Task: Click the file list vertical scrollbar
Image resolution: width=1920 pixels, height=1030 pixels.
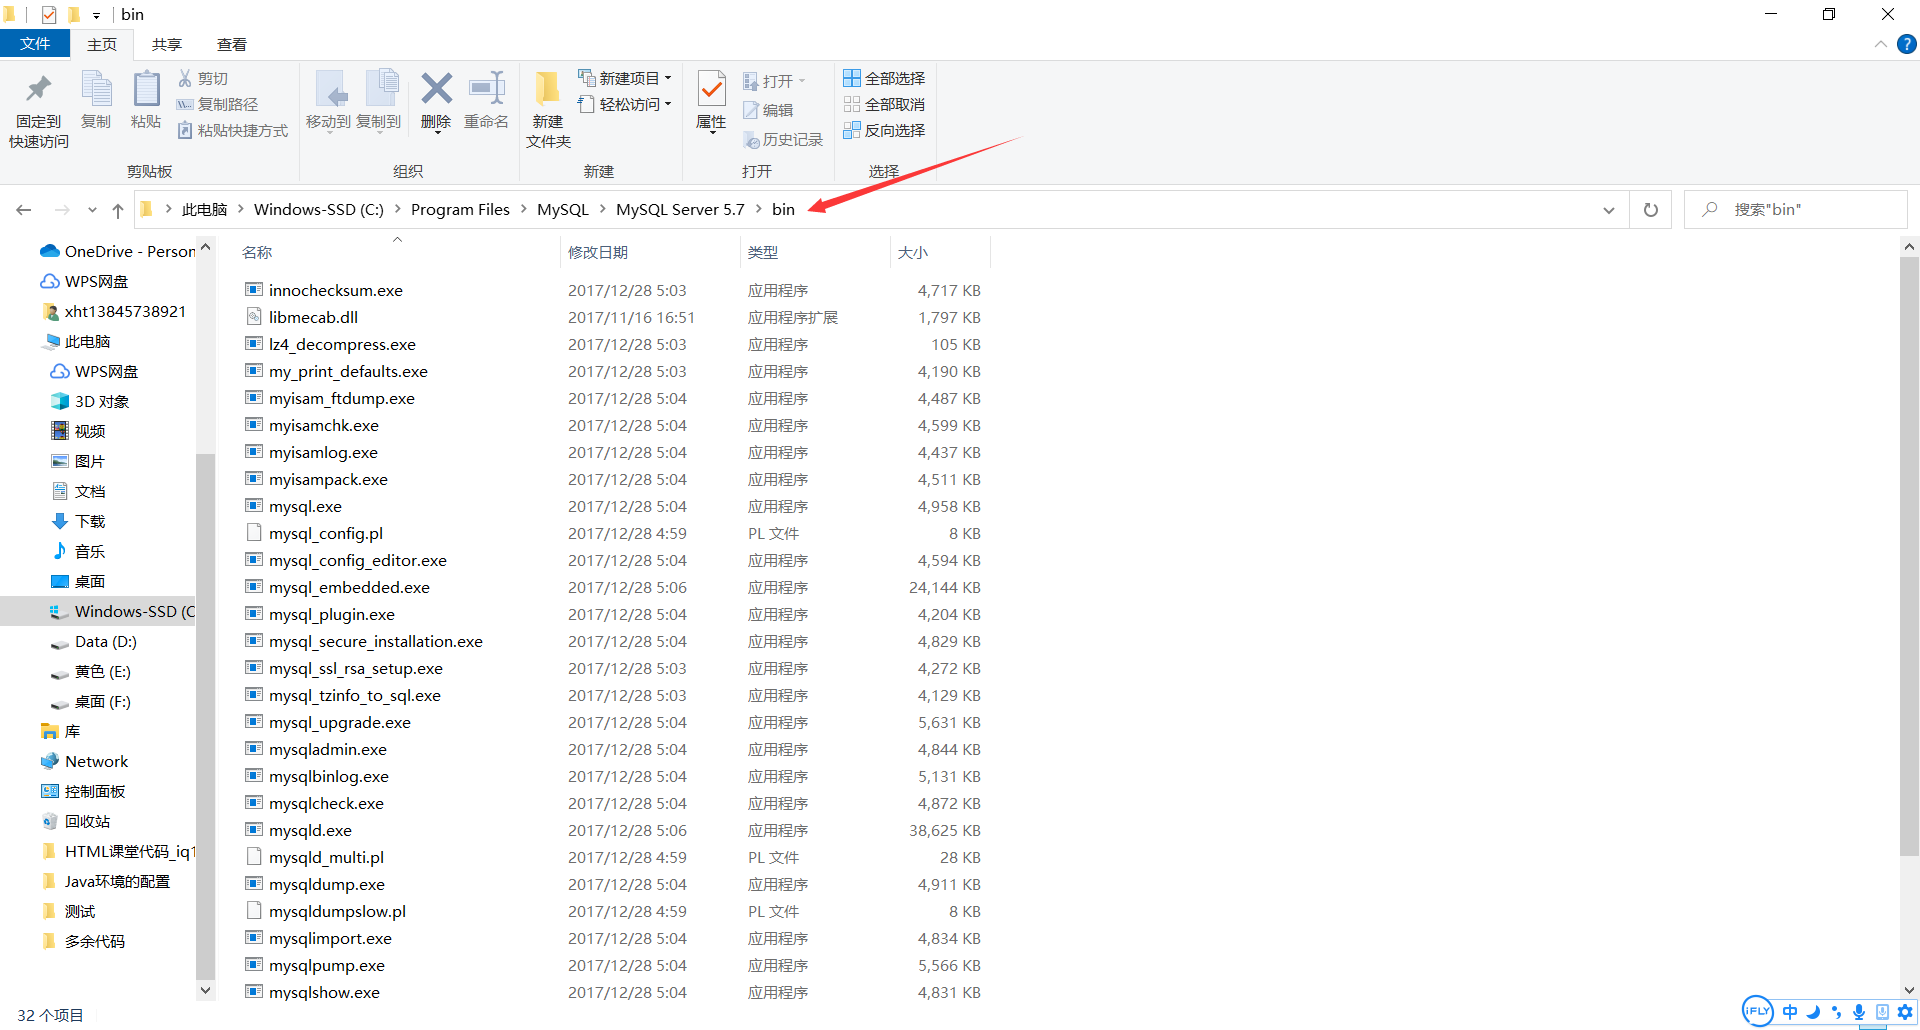Action: tap(1909, 555)
